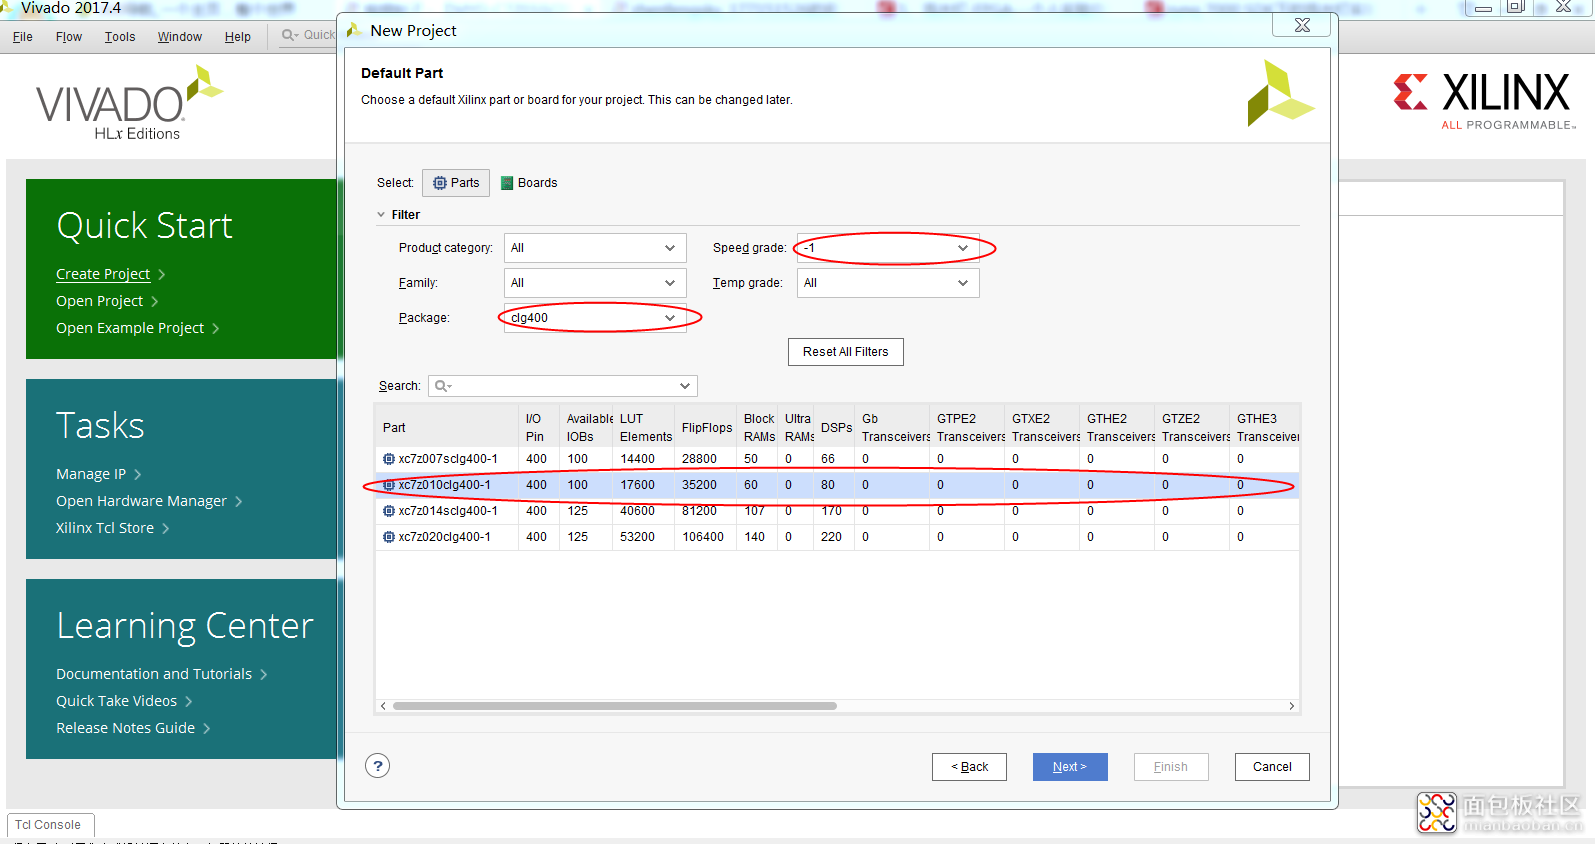Click the Create Project link
Image resolution: width=1595 pixels, height=844 pixels.
point(103,274)
